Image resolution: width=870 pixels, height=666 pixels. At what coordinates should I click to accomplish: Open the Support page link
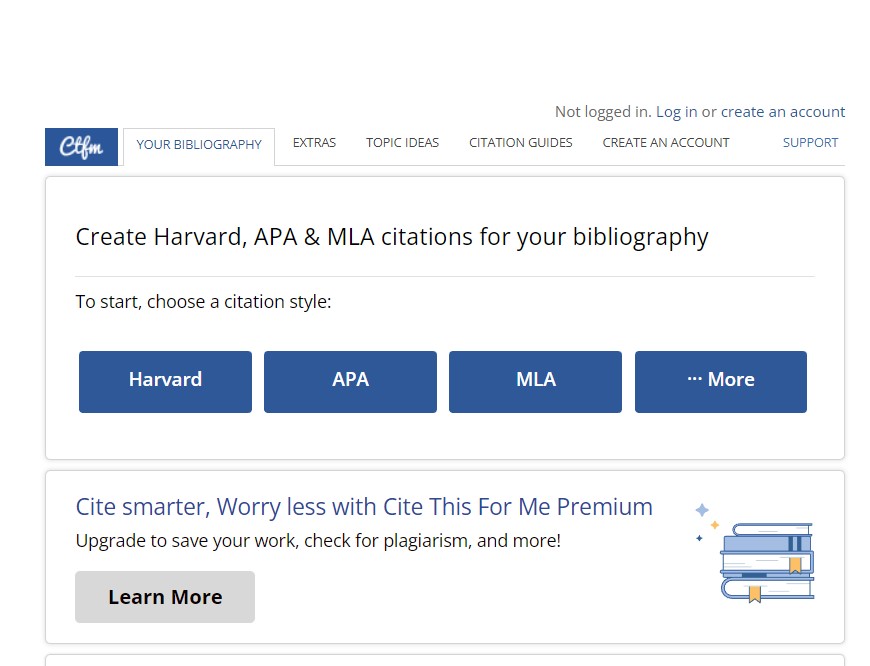[x=810, y=143]
